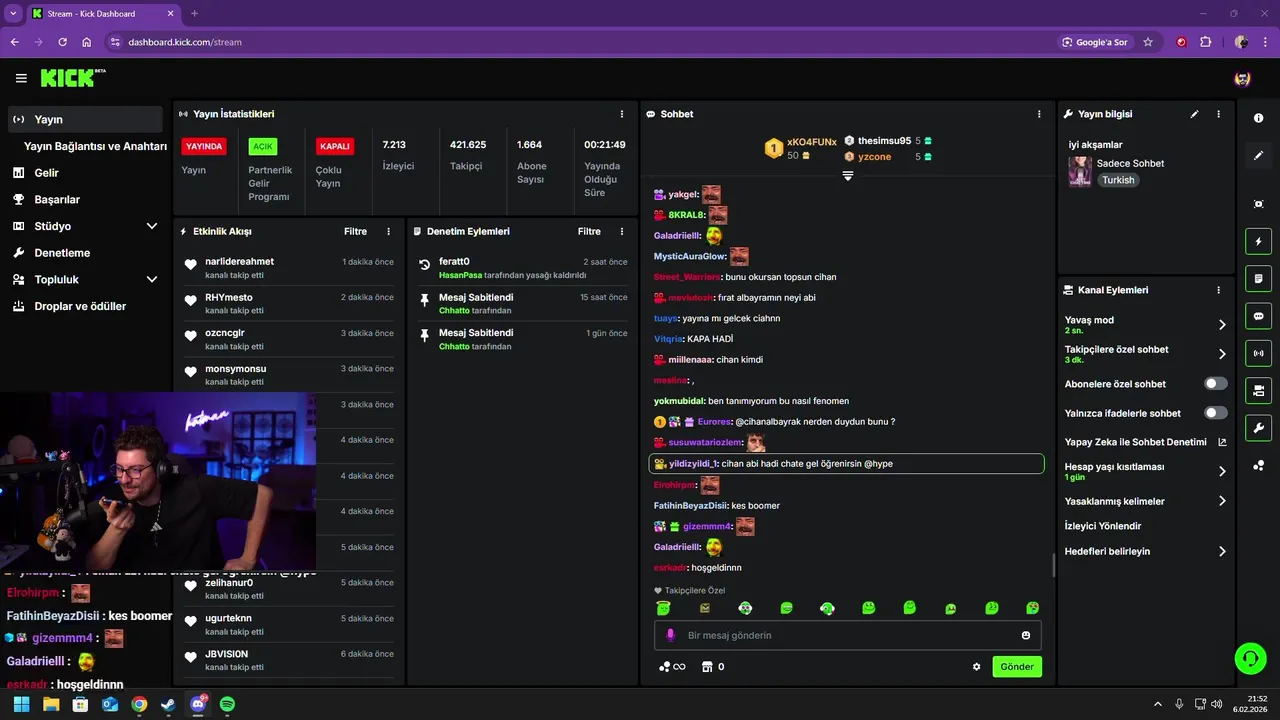Viewport: 1280px width, 720px height.
Task: Click the chat panel scrollbar
Action: [x=1053, y=566]
